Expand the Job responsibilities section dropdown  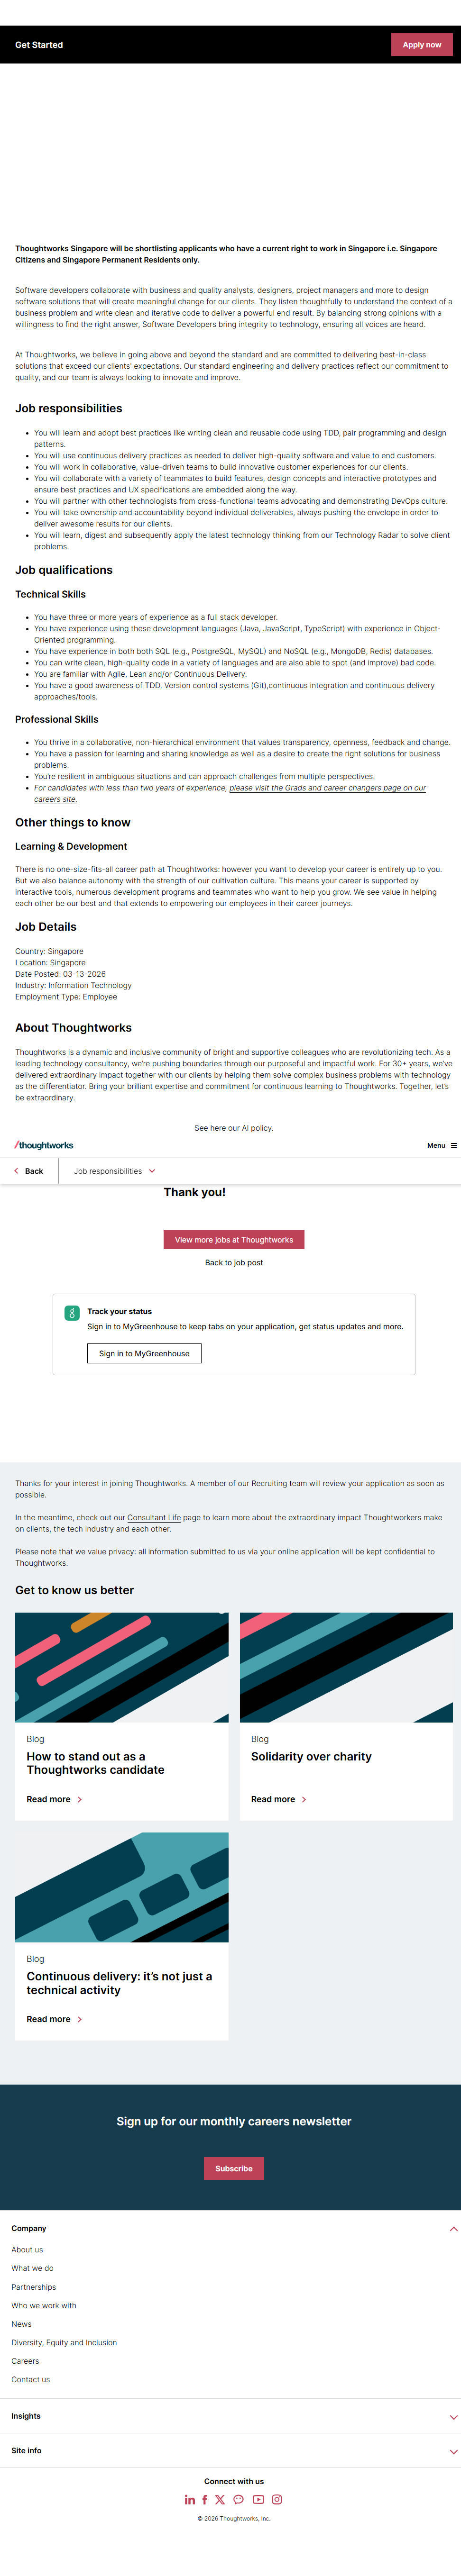[114, 1171]
